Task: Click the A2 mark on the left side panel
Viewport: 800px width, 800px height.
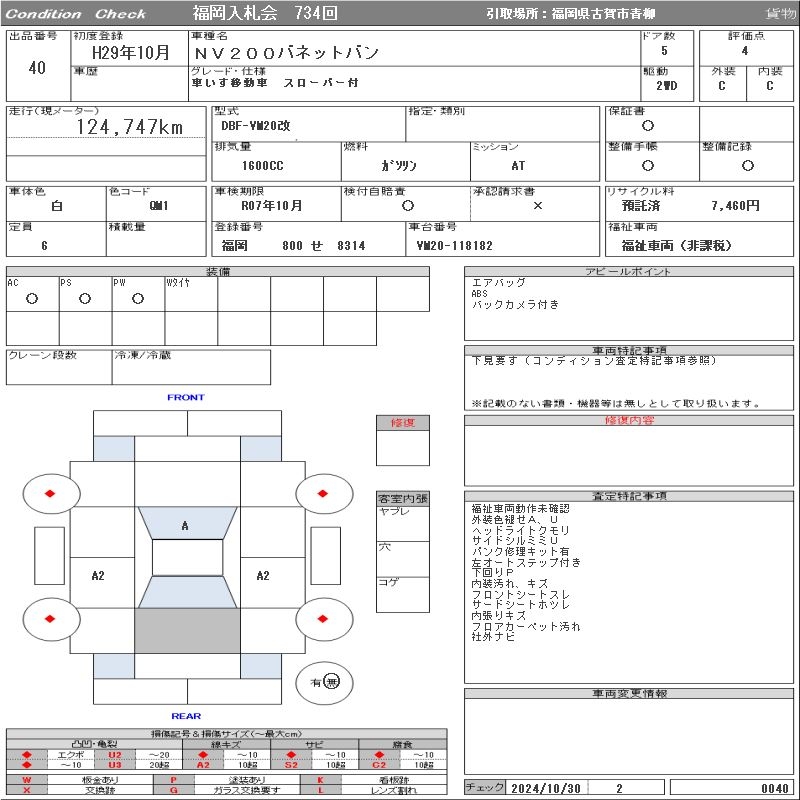Action: pyautogui.click(x=98, y=576)
